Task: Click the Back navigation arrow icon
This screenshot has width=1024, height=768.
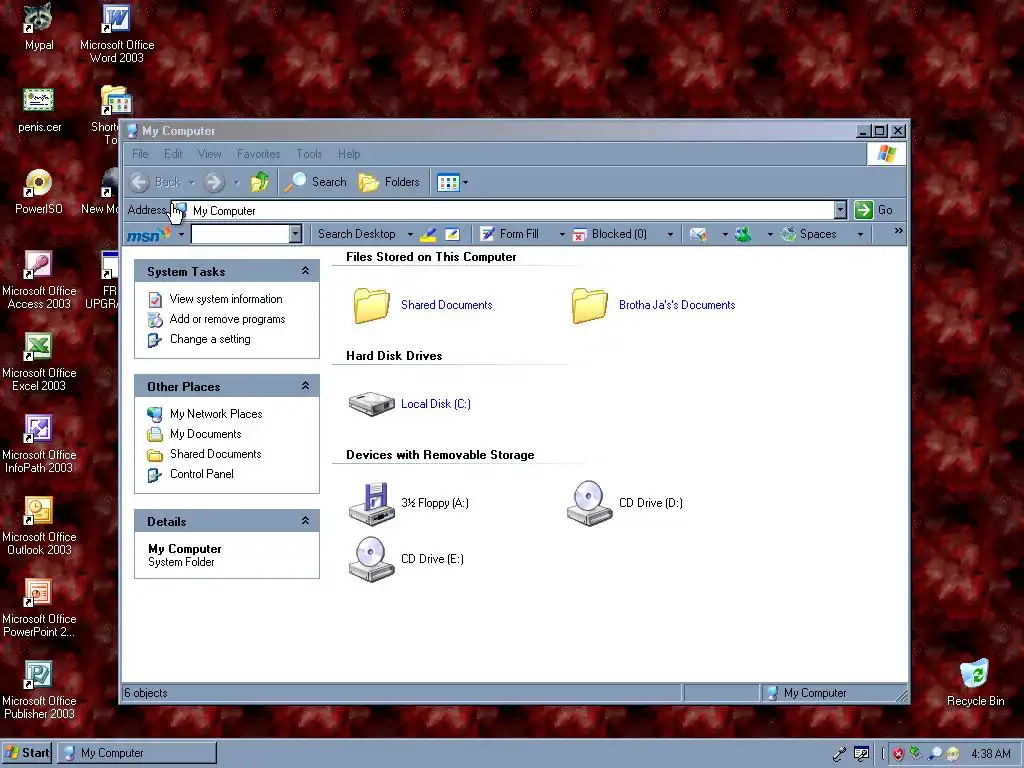Action: [140, 182]
